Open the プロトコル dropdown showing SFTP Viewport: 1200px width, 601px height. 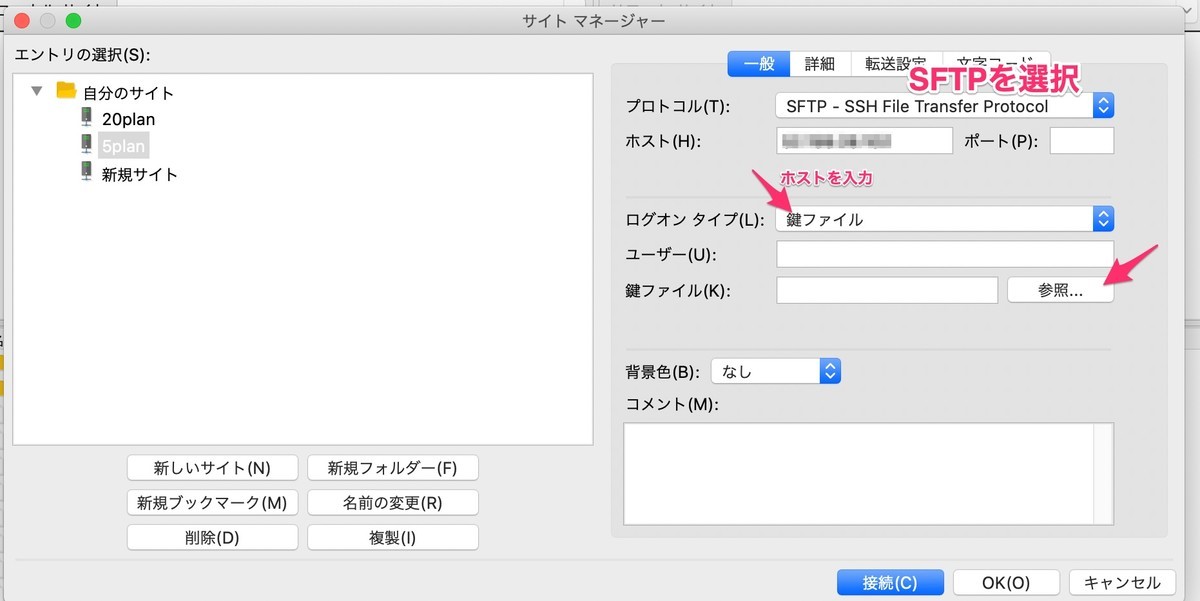point(944,105)
